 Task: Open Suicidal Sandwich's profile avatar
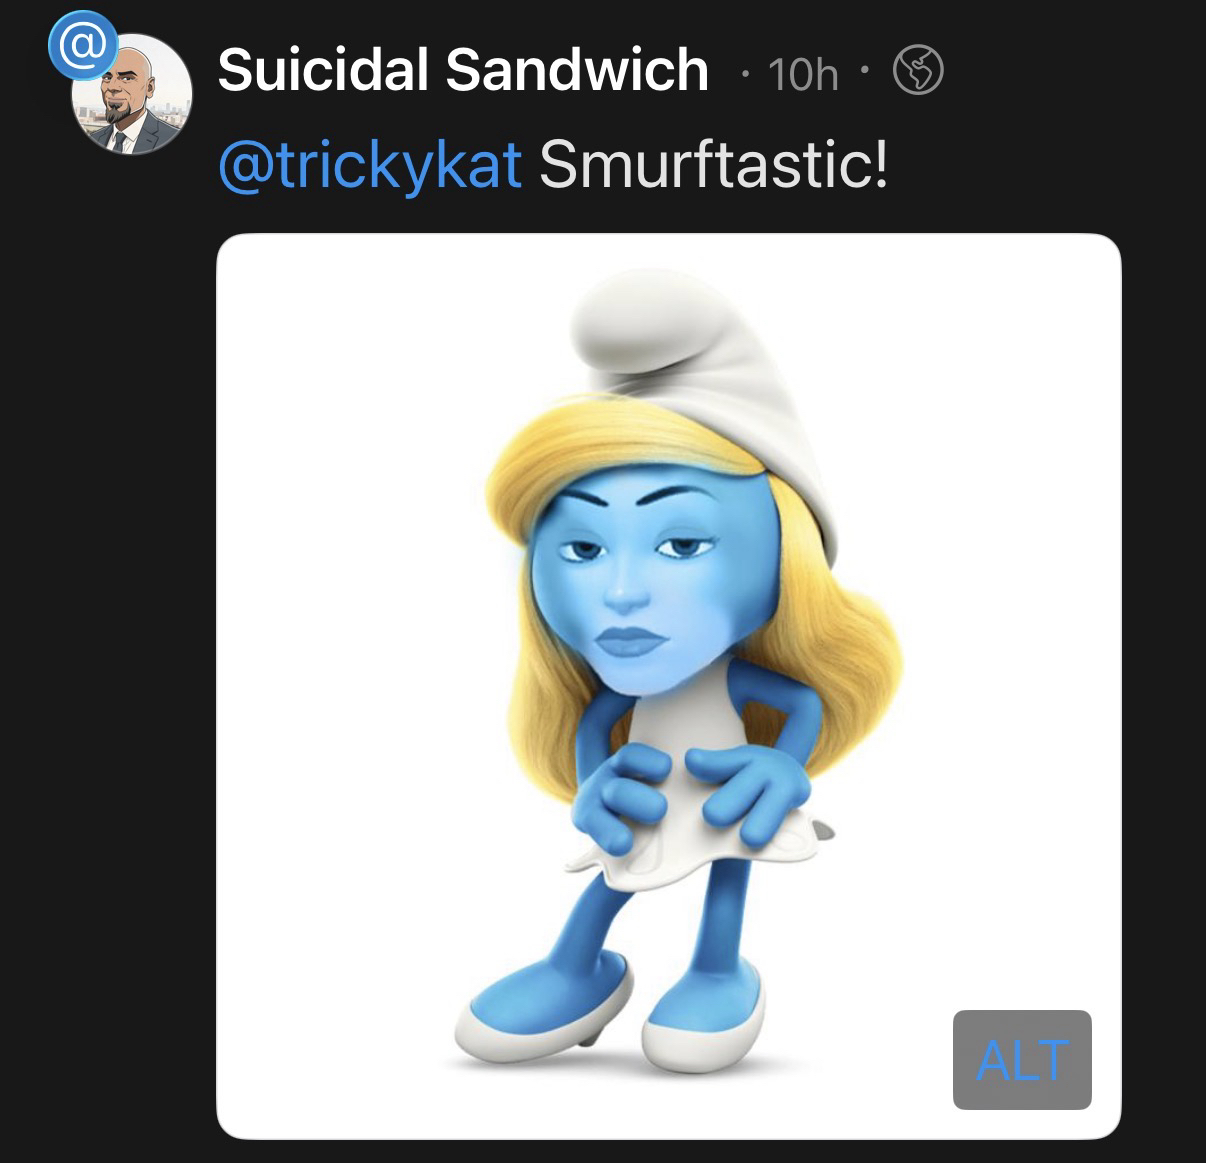point(133,97)
